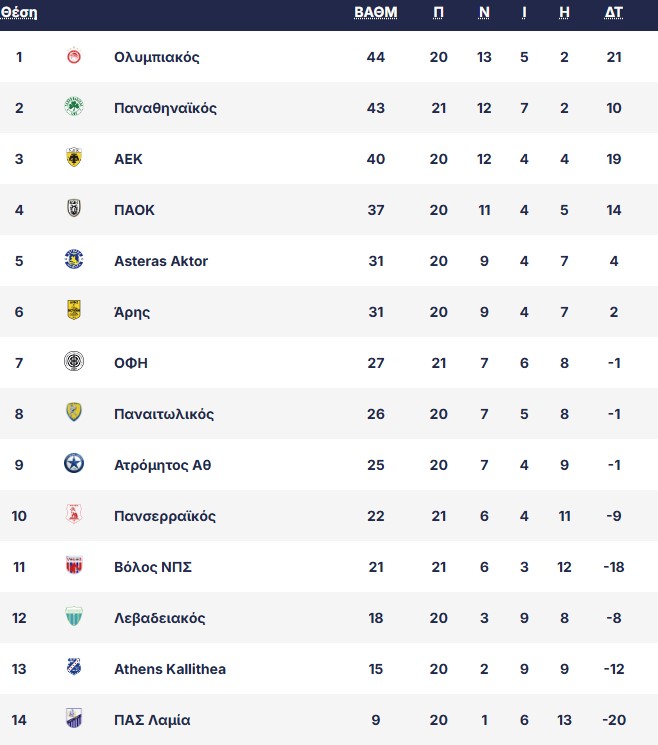The image size is (658, 745).
Task: Open the Βόλος ΝΠΣ striped badge
Action: tap(74, 565)
